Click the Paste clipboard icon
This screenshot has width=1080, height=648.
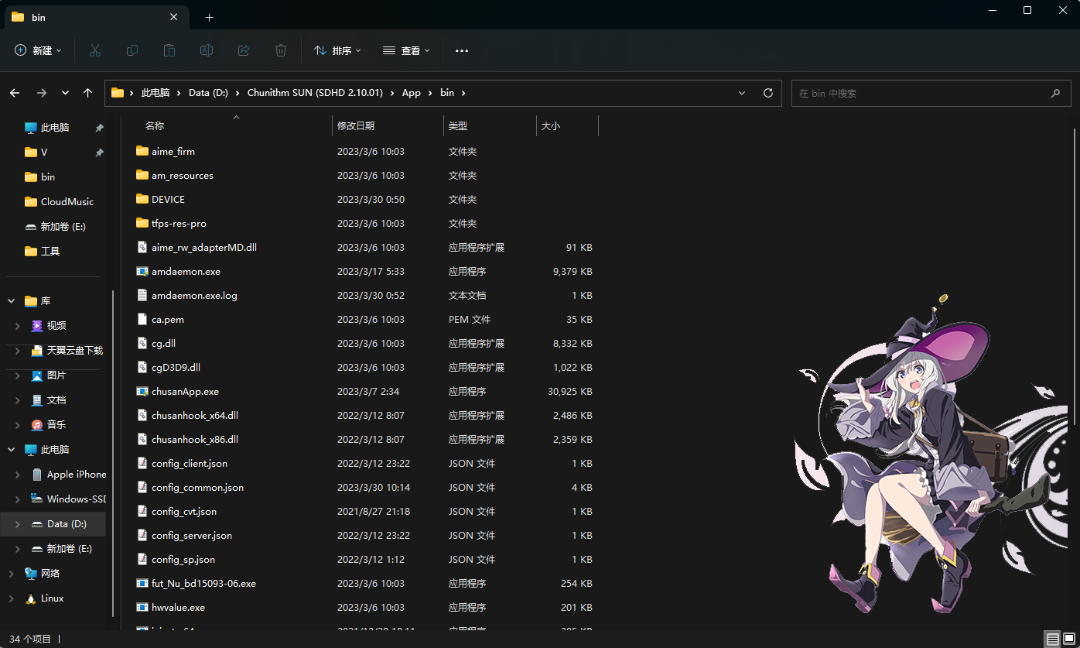pos(169,50)
